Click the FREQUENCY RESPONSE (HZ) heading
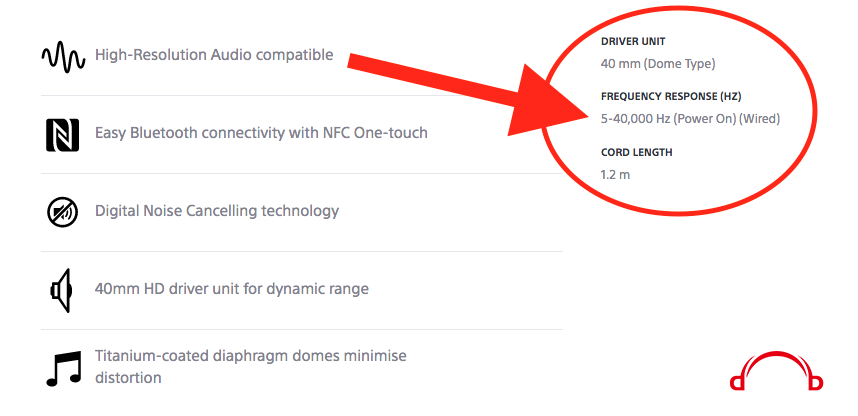The height and width of the screenshot is (416, 858). click(671, 97)
